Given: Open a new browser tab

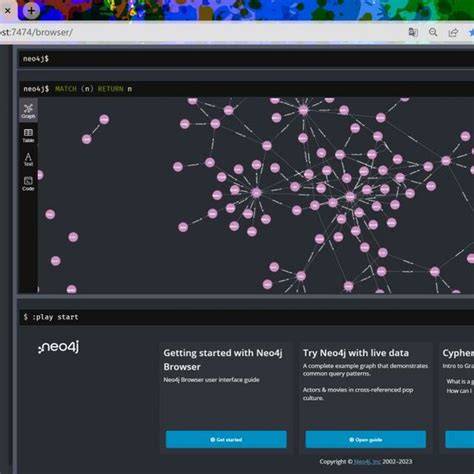Looking at the screenshot, I should click(x=31, y=11).
